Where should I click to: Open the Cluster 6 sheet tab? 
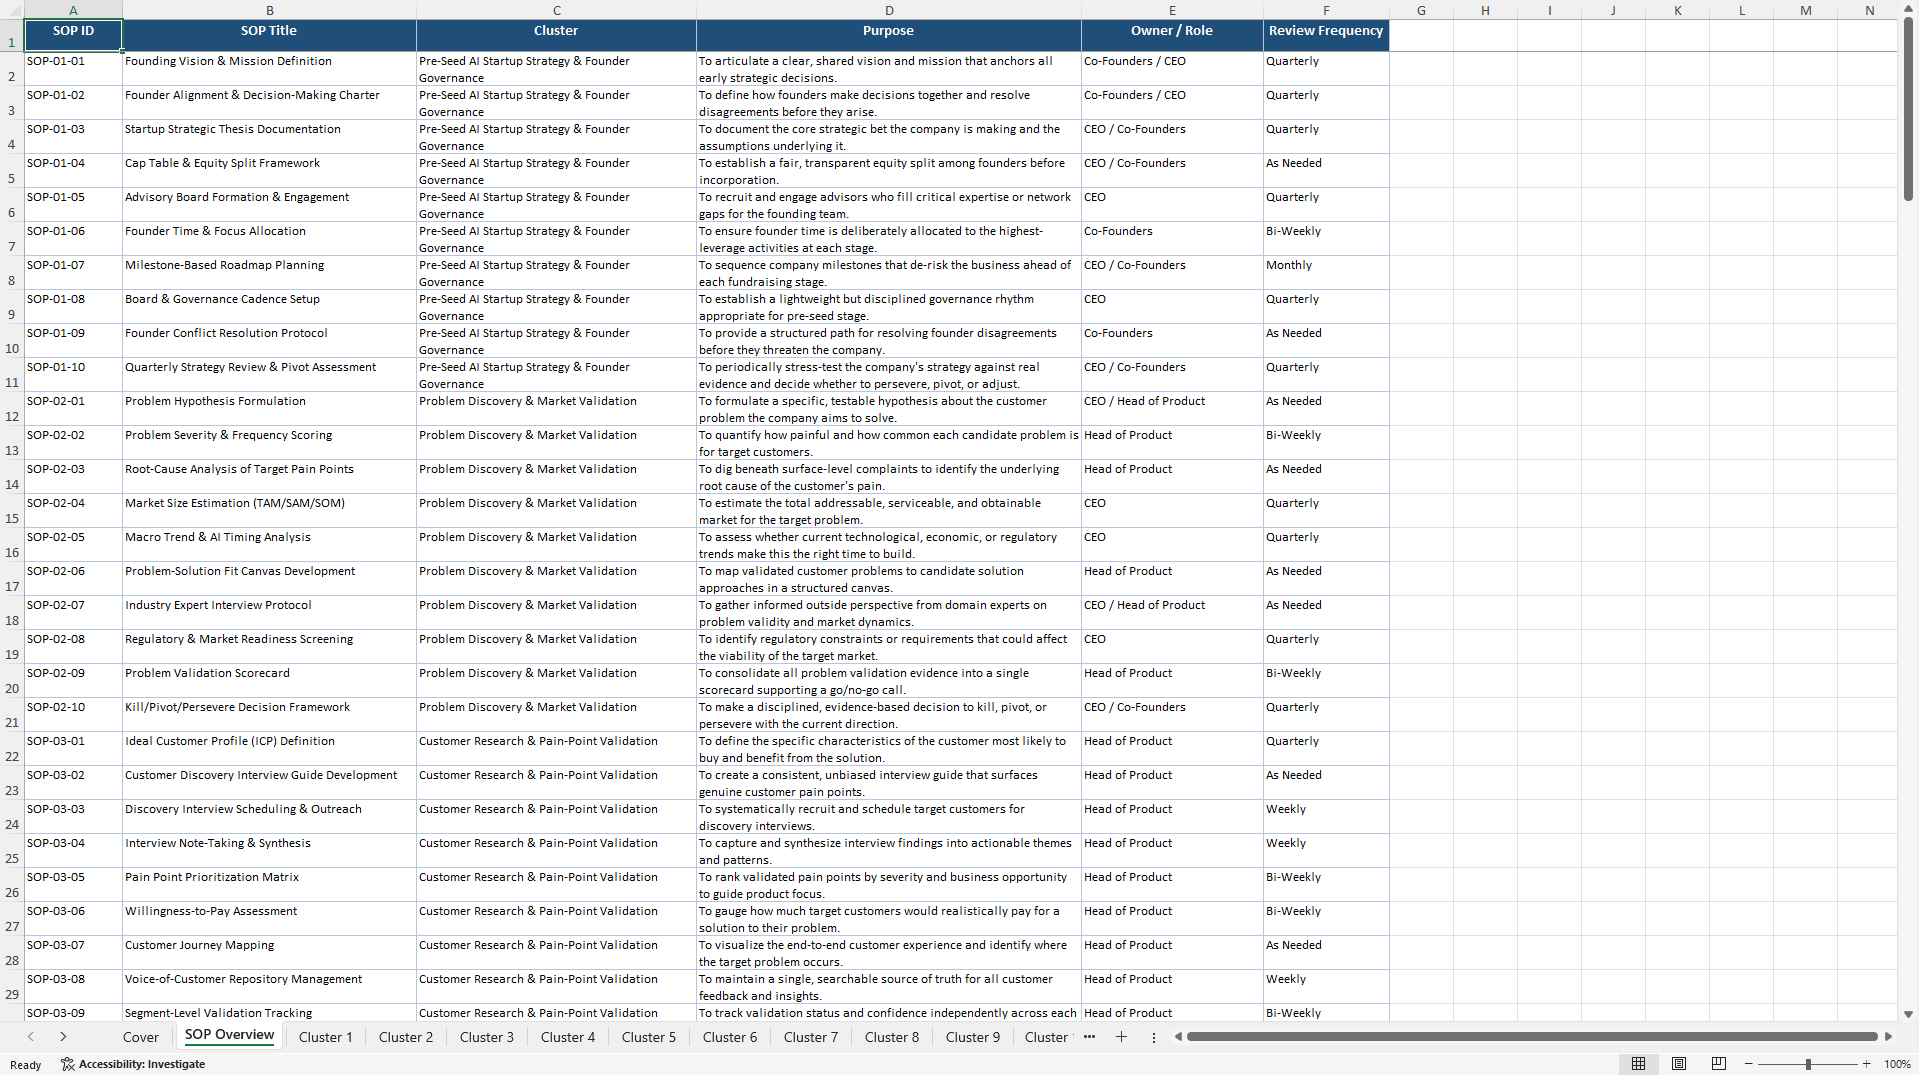(730, 1037)
